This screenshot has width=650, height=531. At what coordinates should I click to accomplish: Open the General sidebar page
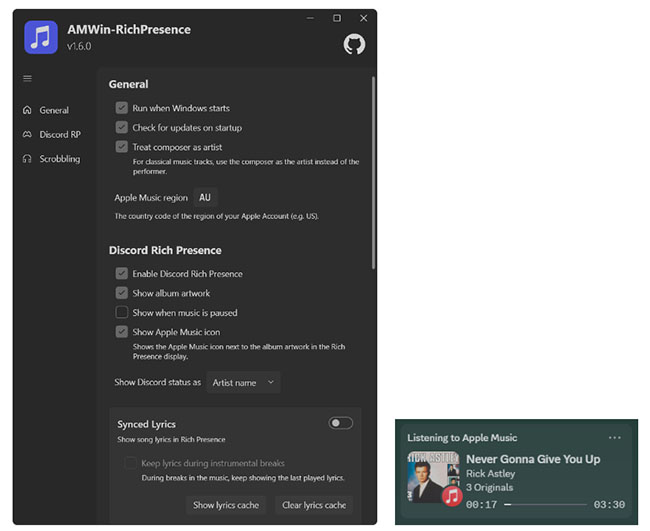[x=54, y=110]
